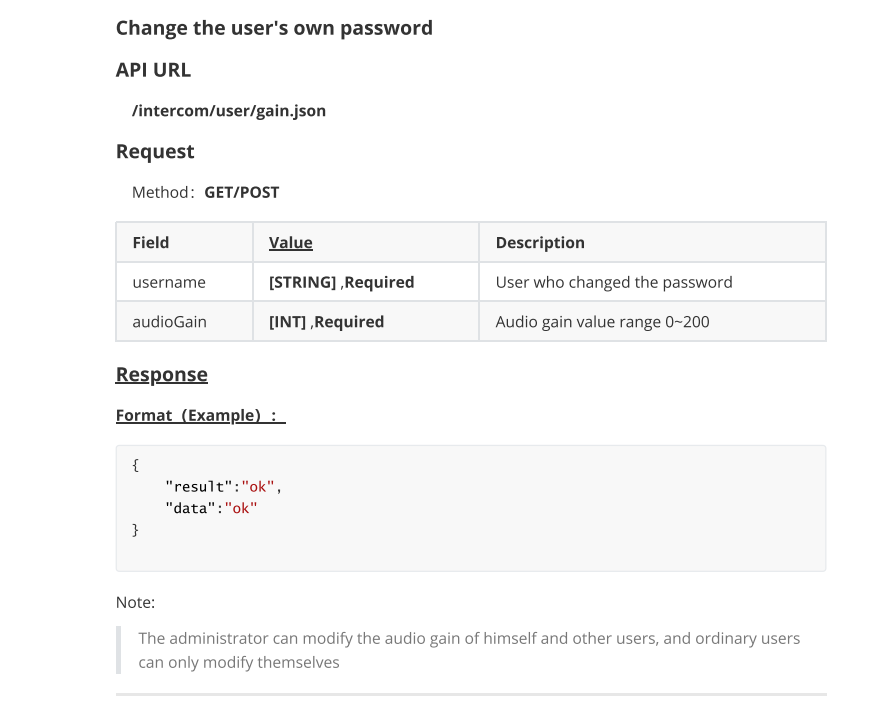890x718 pixels.
Task: Click the [INT] ,Required value cell
Action: 366,322
